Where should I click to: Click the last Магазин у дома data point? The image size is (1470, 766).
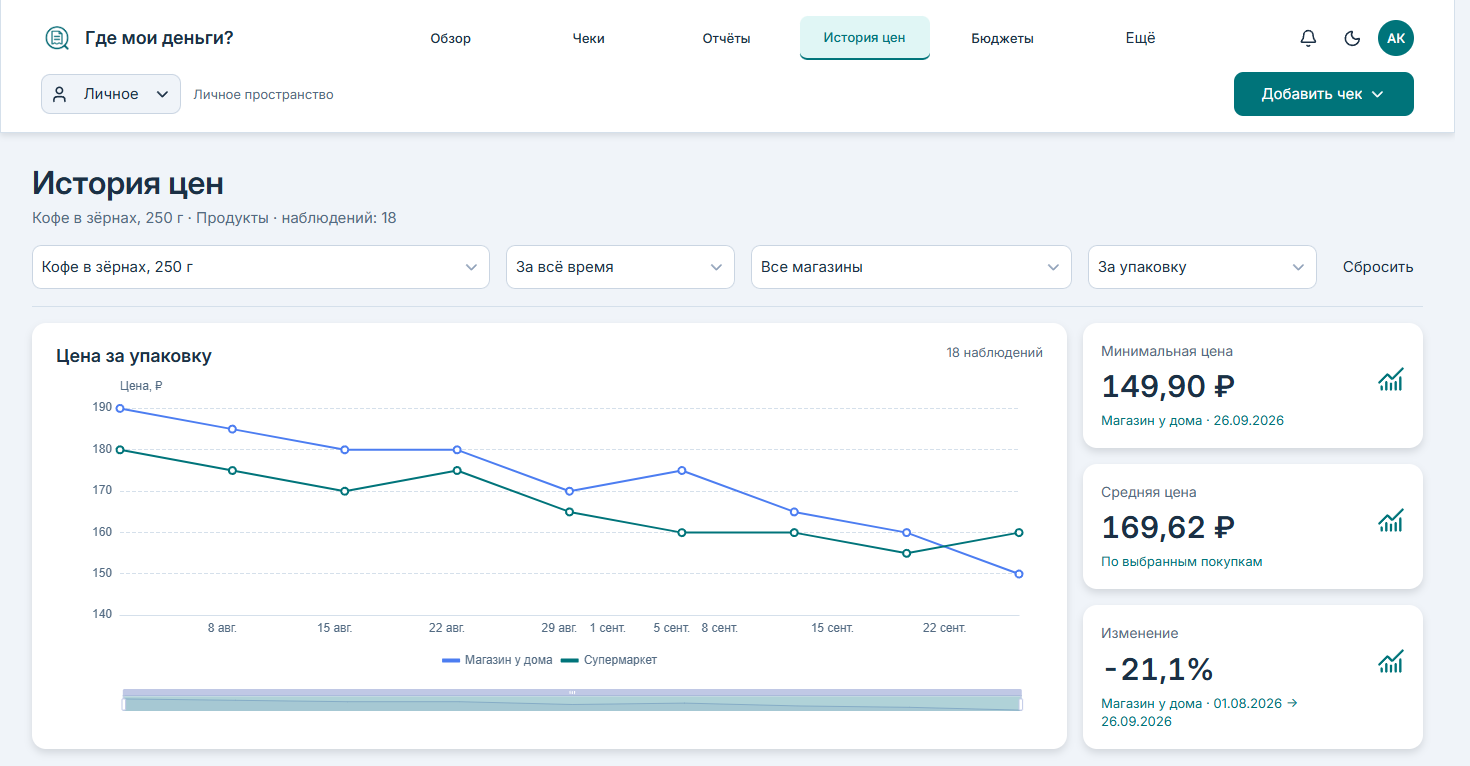1018,574
